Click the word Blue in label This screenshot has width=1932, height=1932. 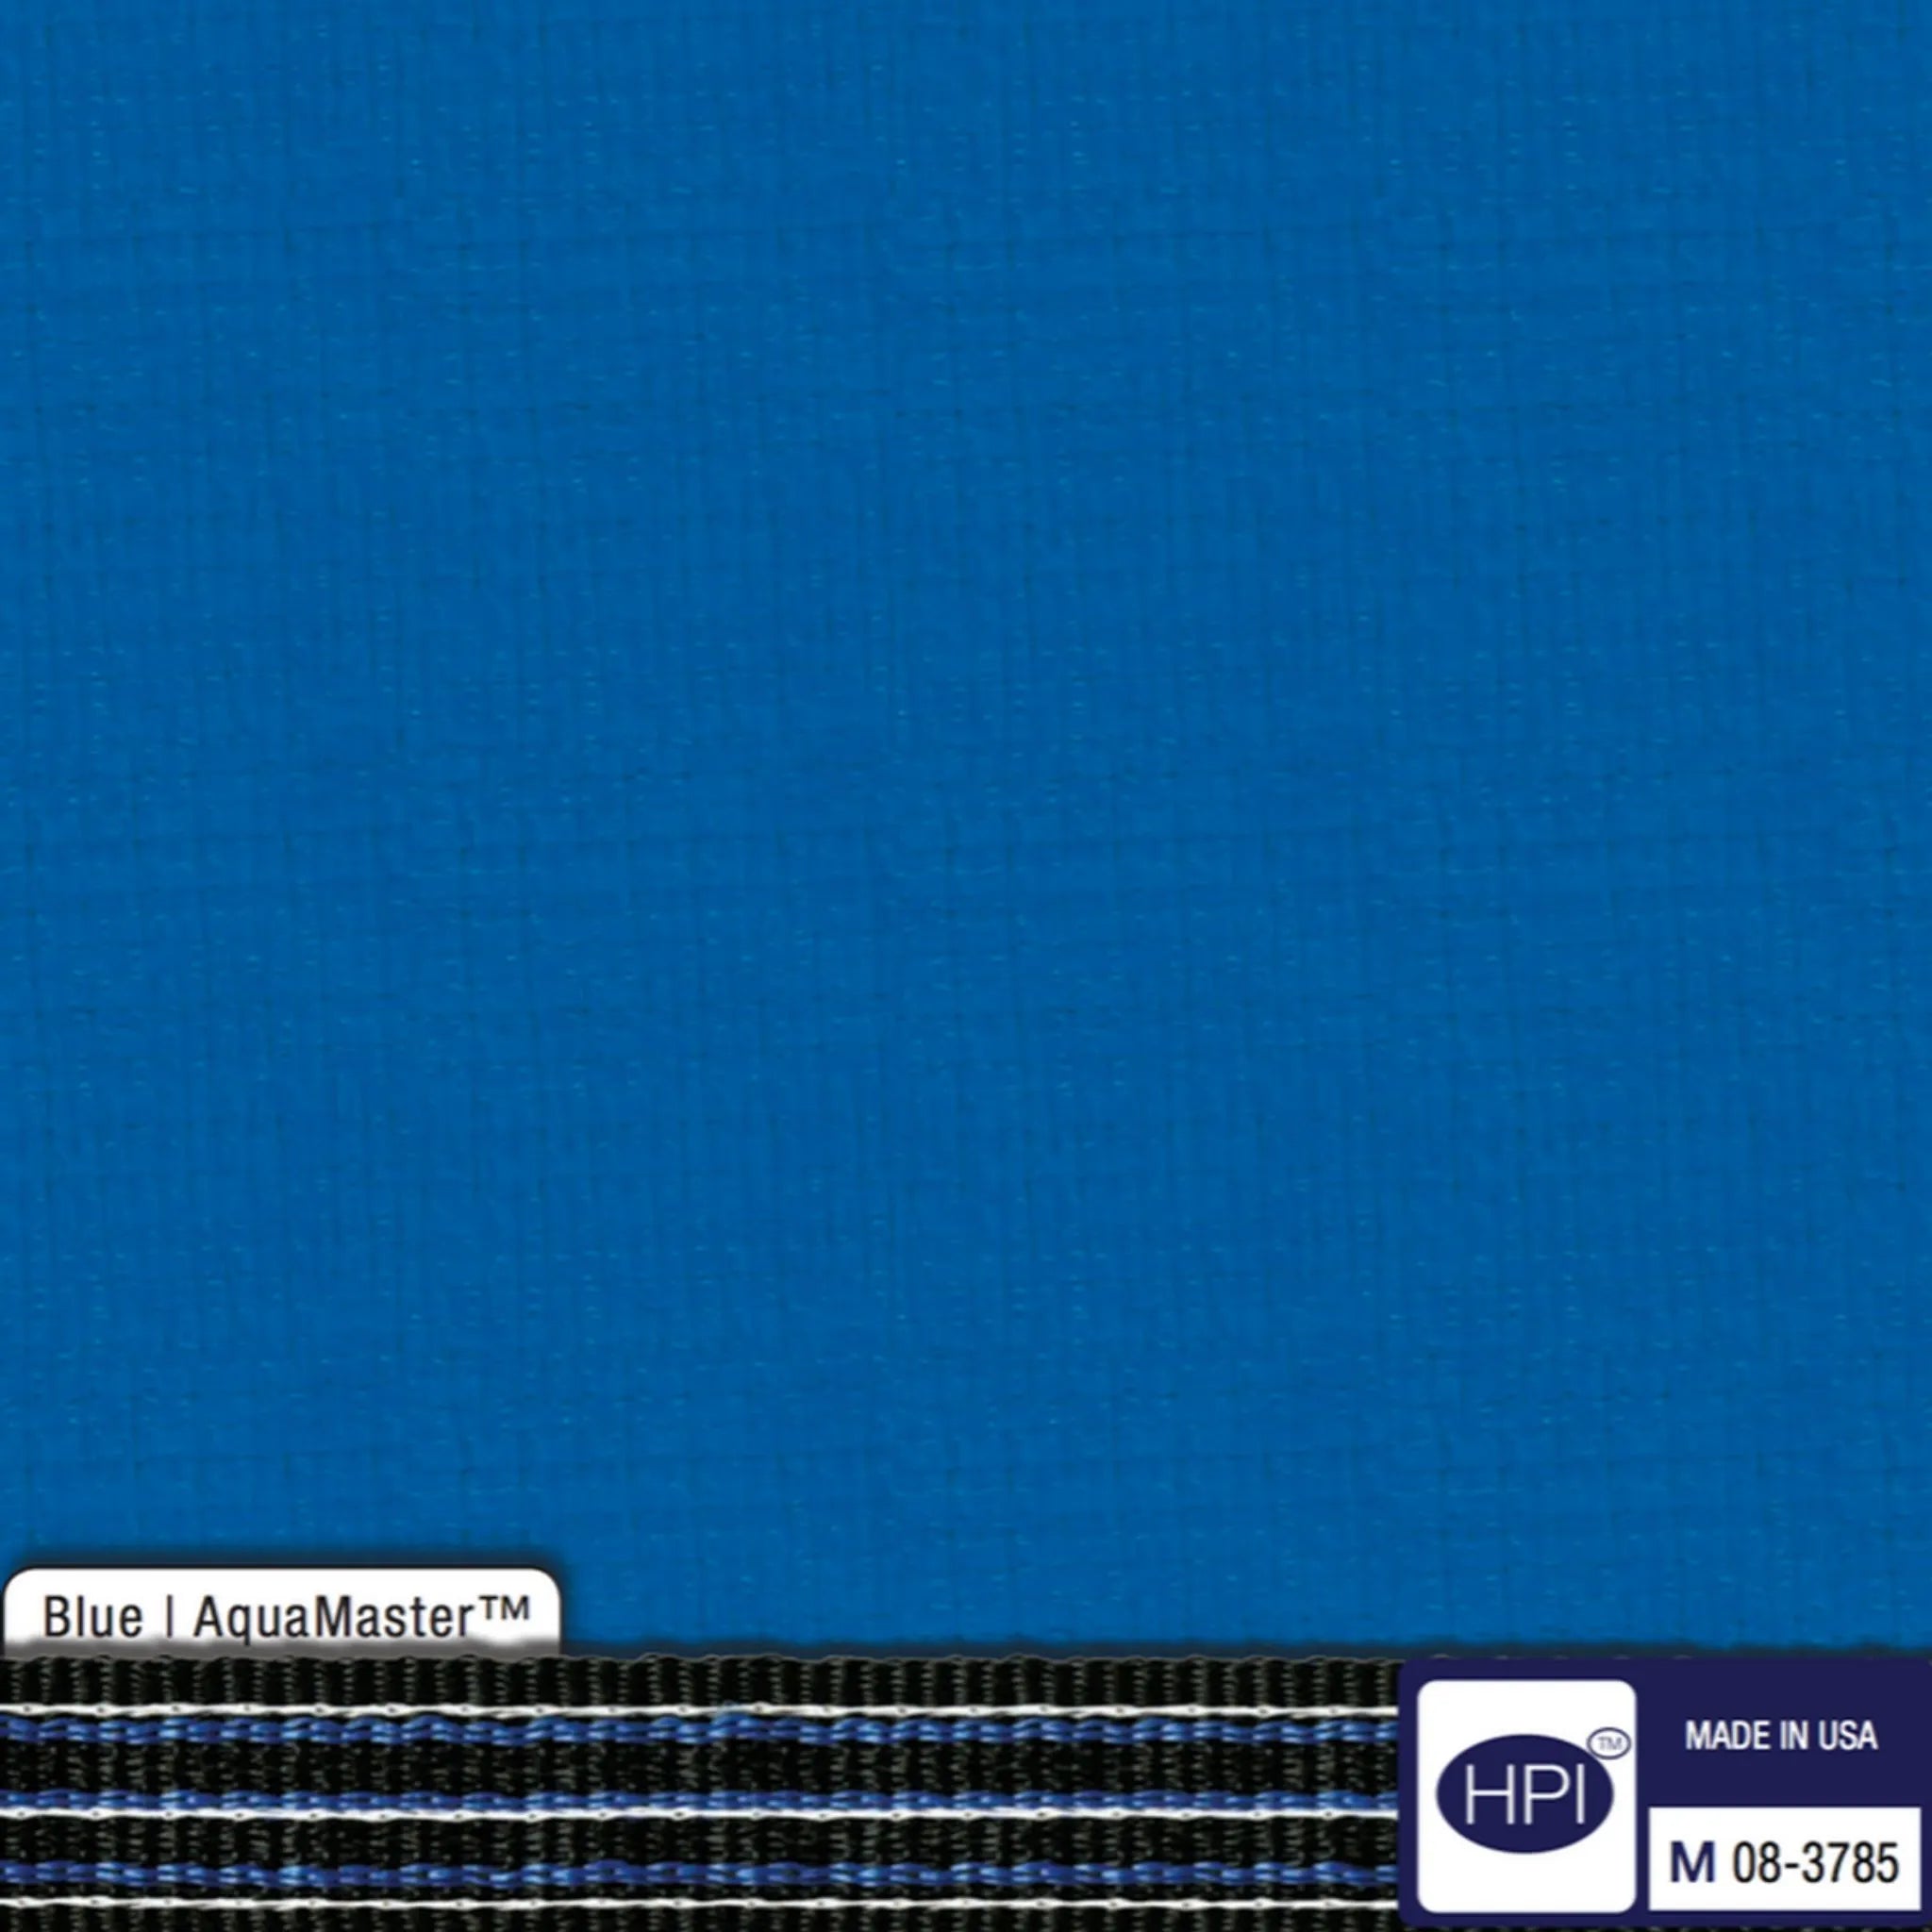(92, 1618)
